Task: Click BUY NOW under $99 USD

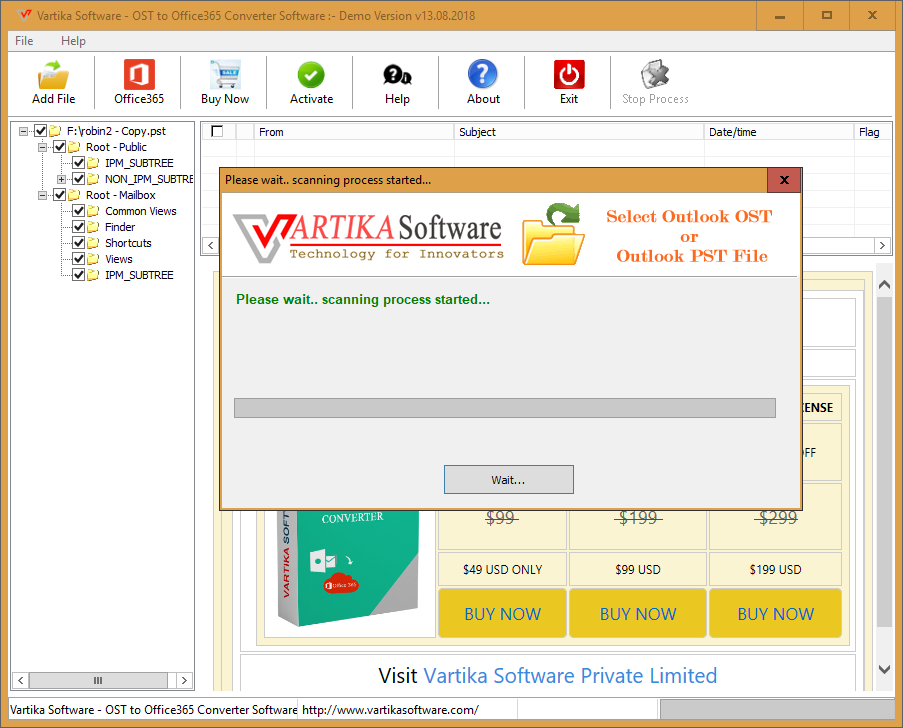Action: [638, 613]
